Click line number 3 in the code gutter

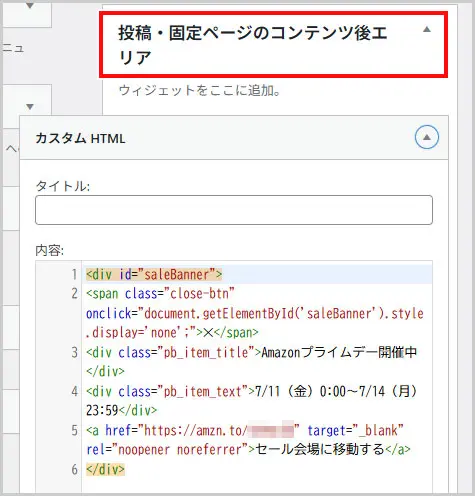(x=74, y=353)
